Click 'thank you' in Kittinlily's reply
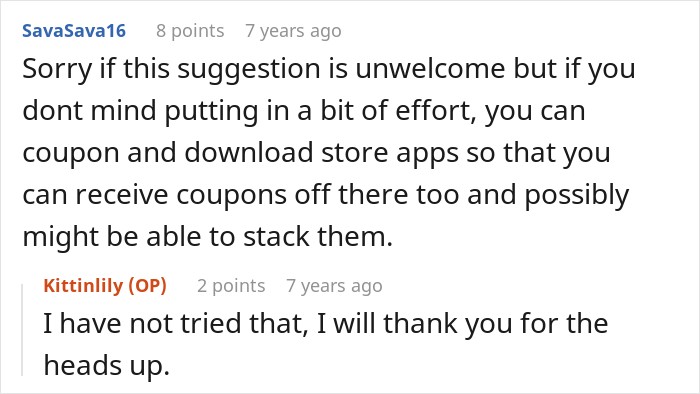700x394 pixels. click(x=447, y=323)
